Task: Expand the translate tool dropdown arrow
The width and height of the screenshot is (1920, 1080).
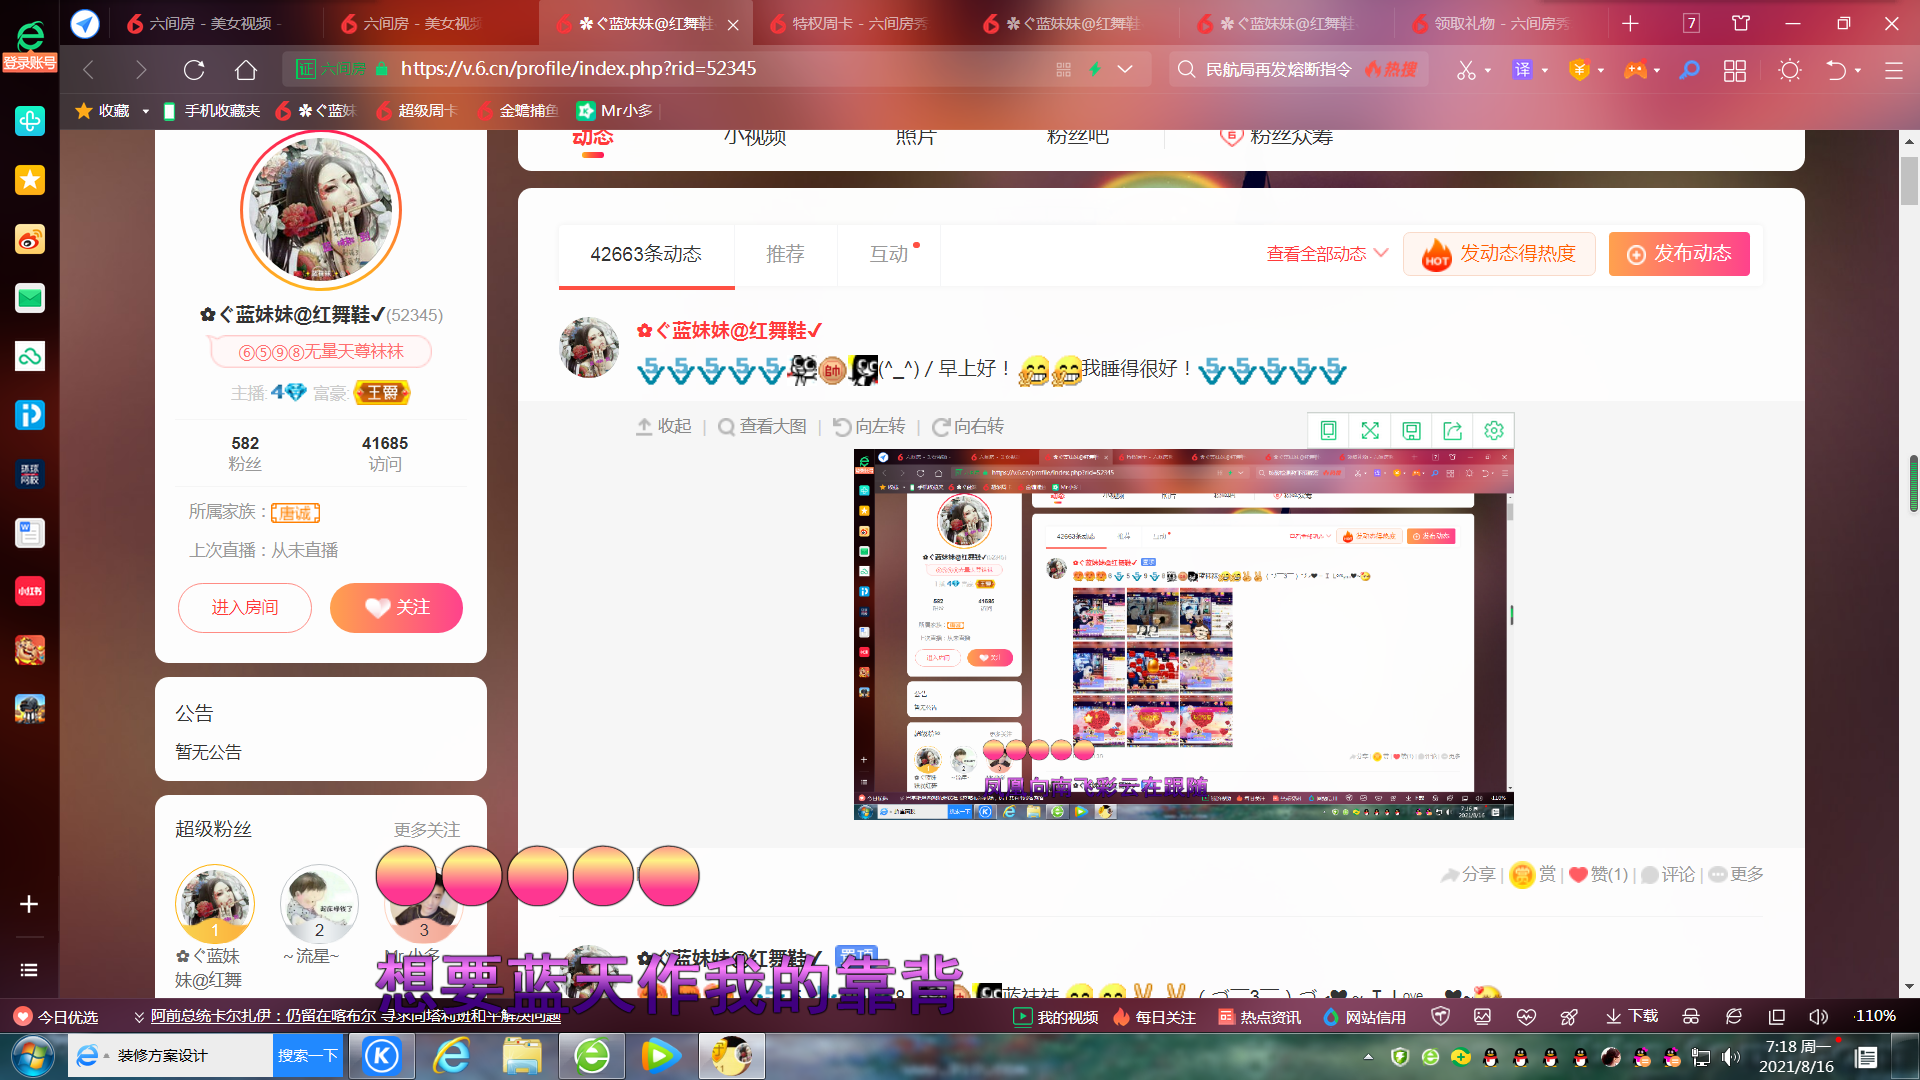Action: [x=1545, y=71]
